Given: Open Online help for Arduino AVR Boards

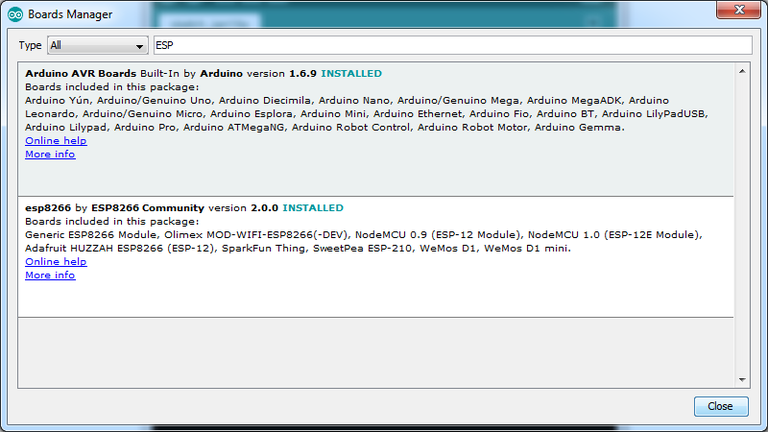Looking at the screenshot, I should point(56,141).
